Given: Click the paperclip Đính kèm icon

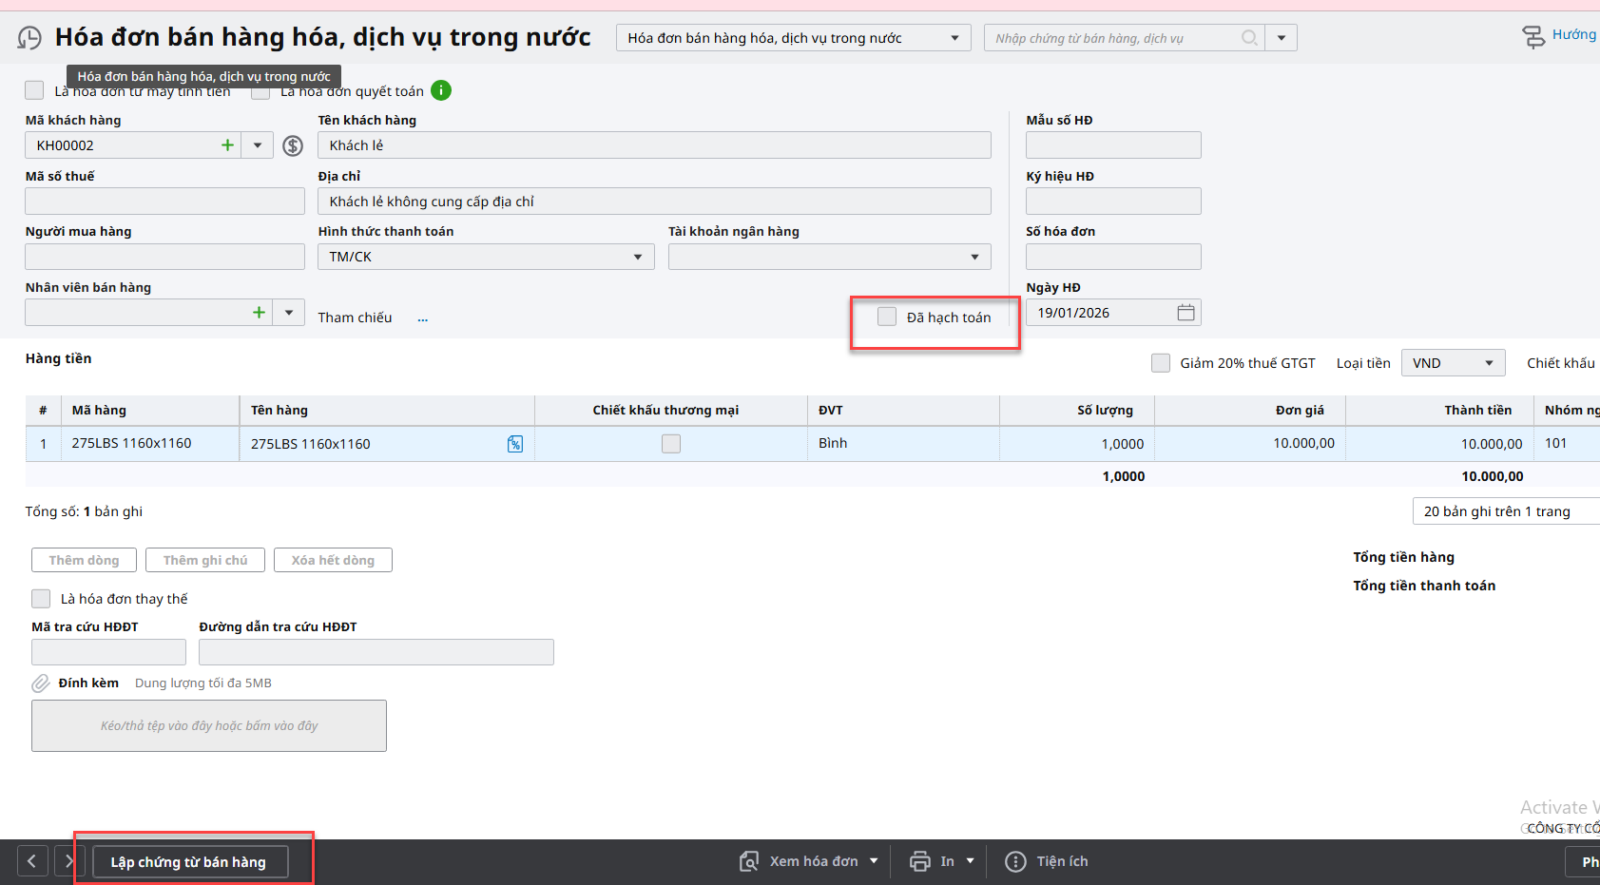Looking at the screenshot, I should (x=40, y=683).
